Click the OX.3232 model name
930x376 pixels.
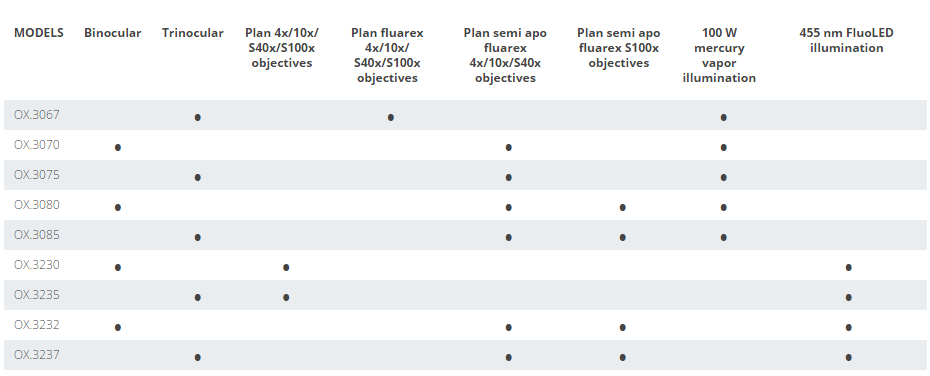(37, 324)
